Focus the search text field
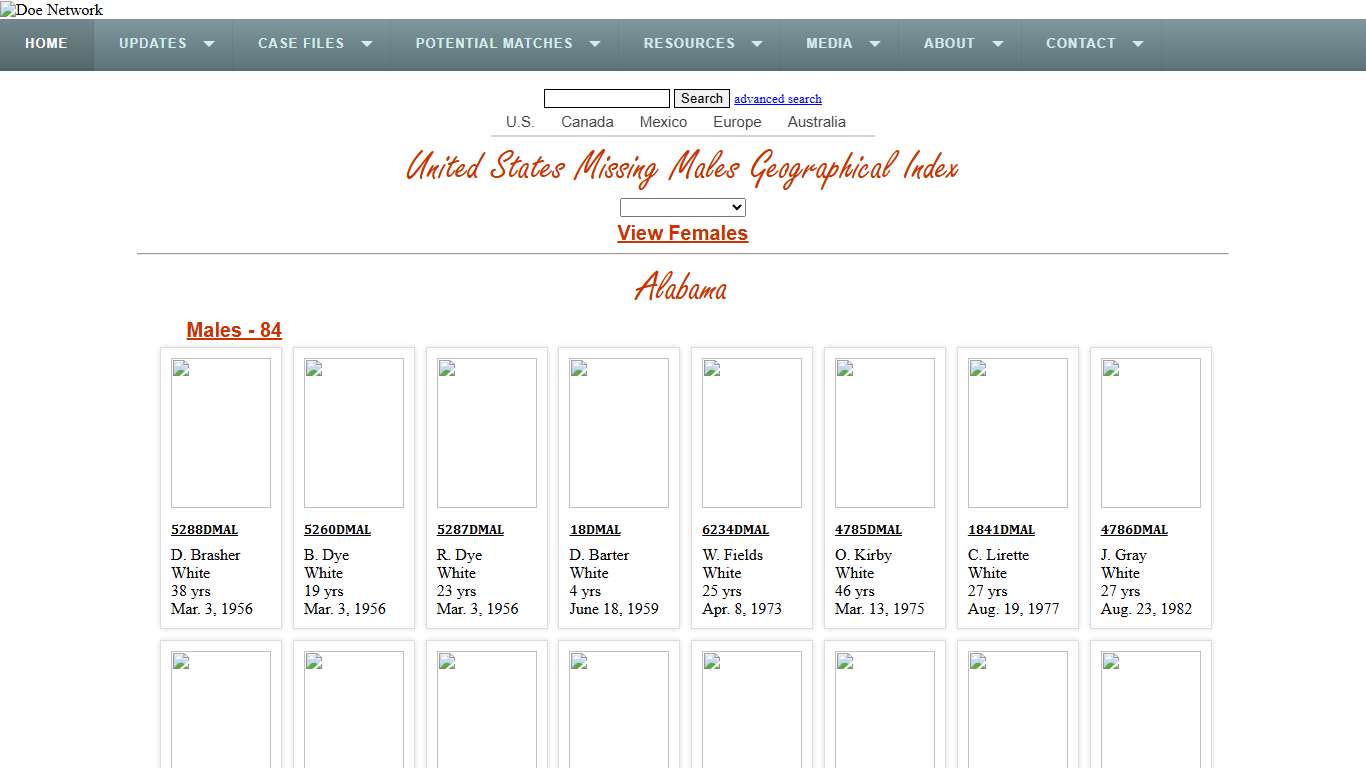The height and width of the screenshot is (768, 1366). pos(606,99)
